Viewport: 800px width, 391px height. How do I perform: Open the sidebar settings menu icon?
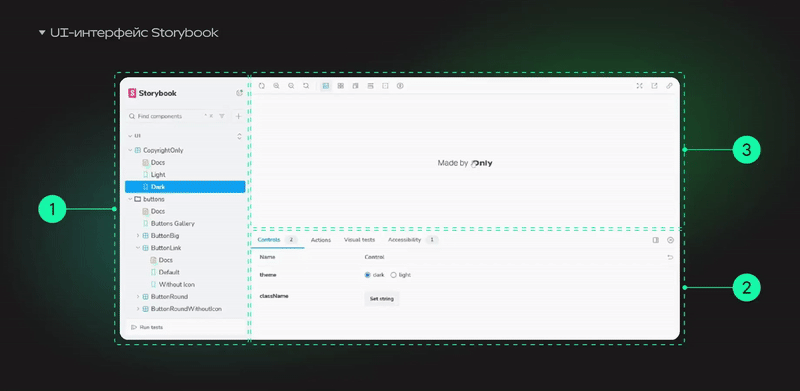pyautogui.click(x=239, y=93)
